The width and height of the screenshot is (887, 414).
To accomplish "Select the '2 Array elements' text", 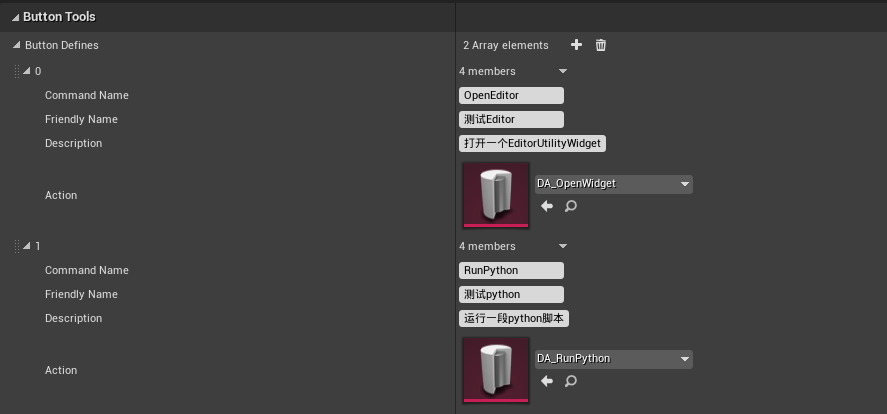I will 506,45.
